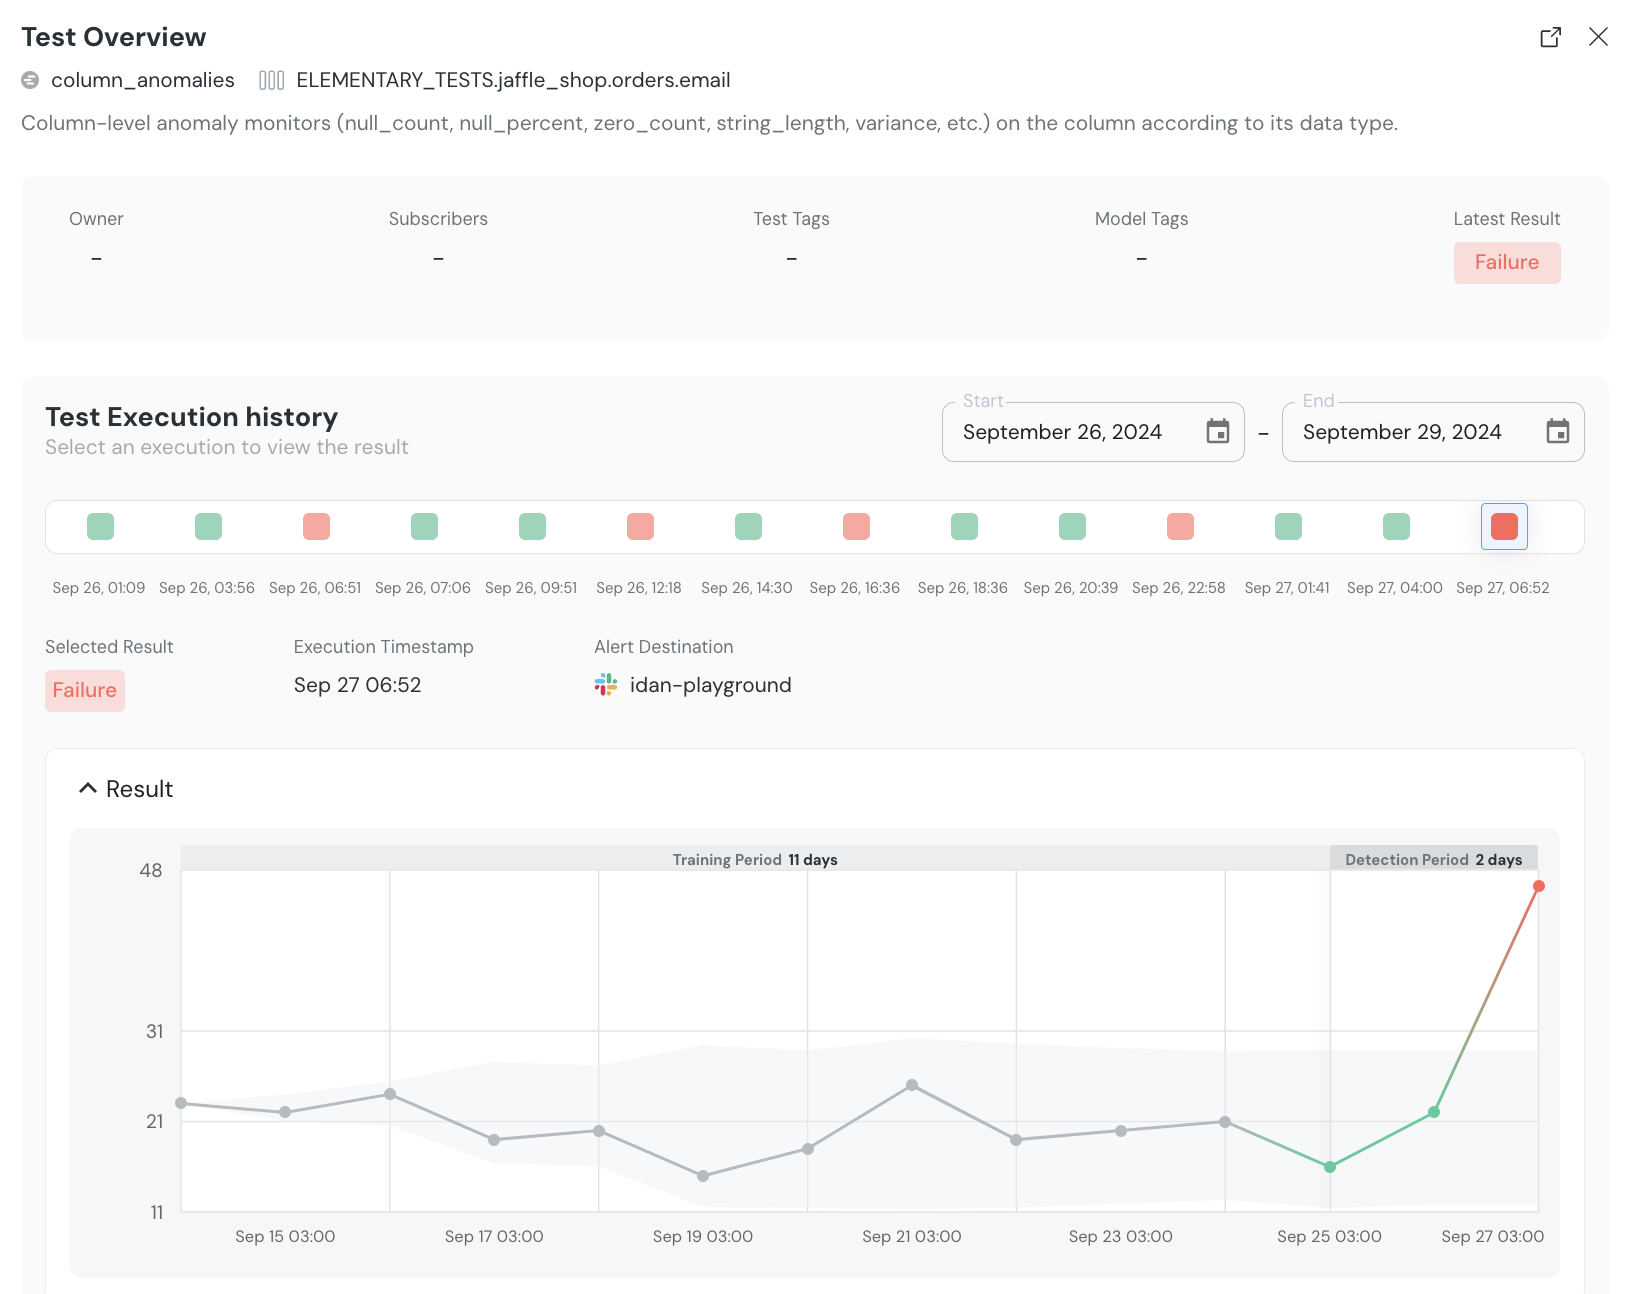
Task: Select the Sep 27, 01:41 execution
Action: tap(1288, 526)
